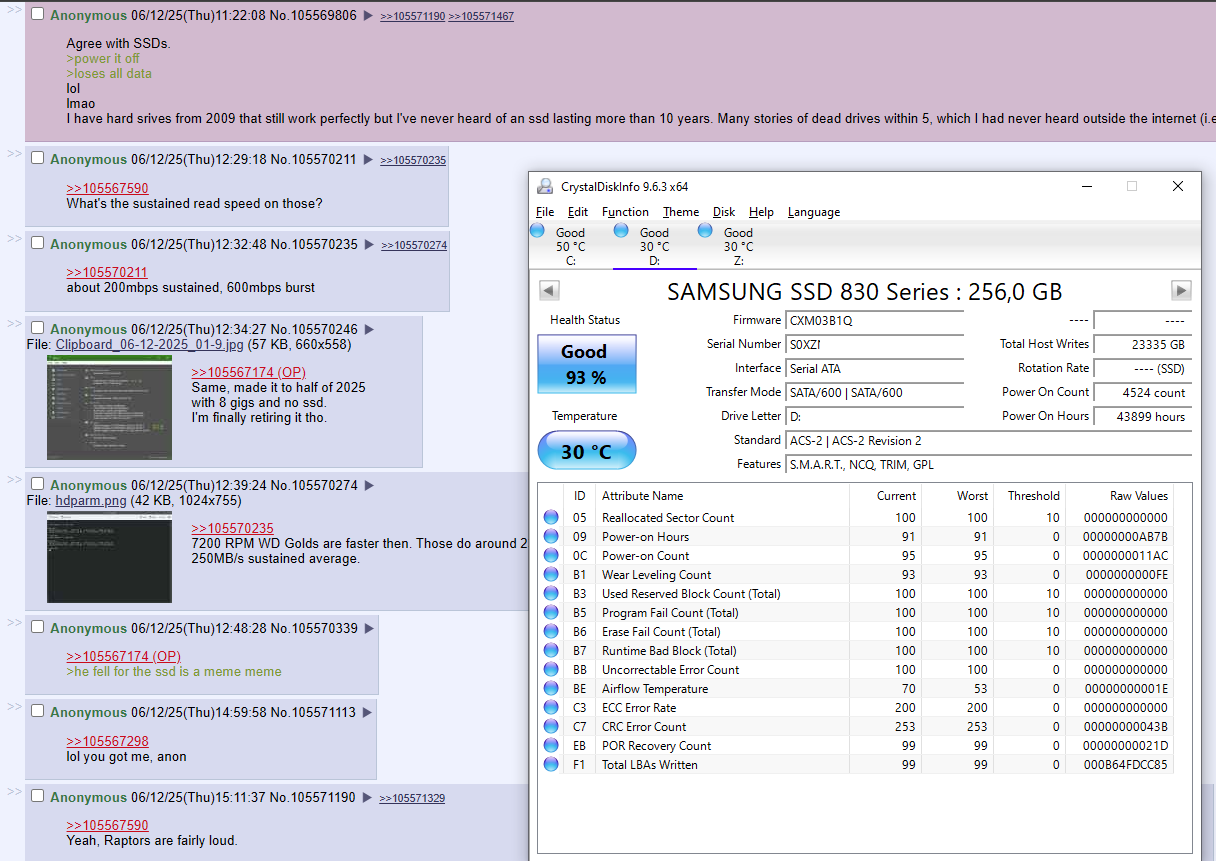Select the Total LBAs Written status orb
This screenshot has height=861, width=1216.
tap(551, 765)
